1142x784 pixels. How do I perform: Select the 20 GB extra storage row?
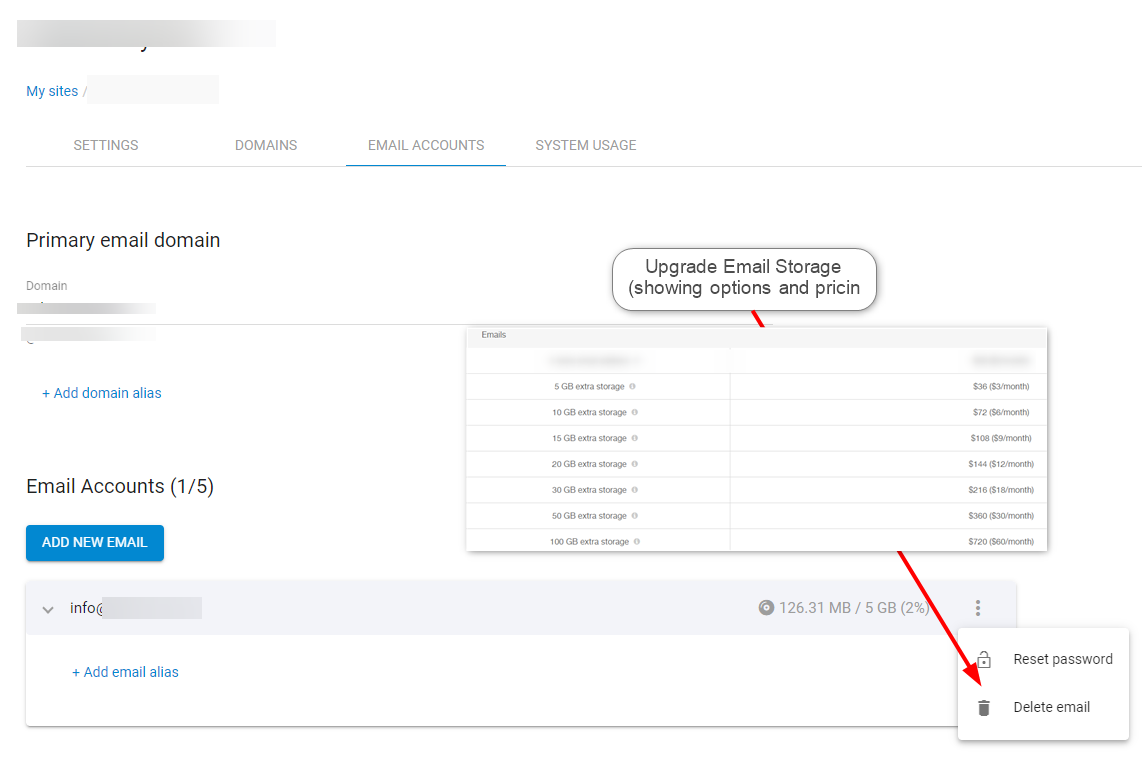[x=756, y=464]
